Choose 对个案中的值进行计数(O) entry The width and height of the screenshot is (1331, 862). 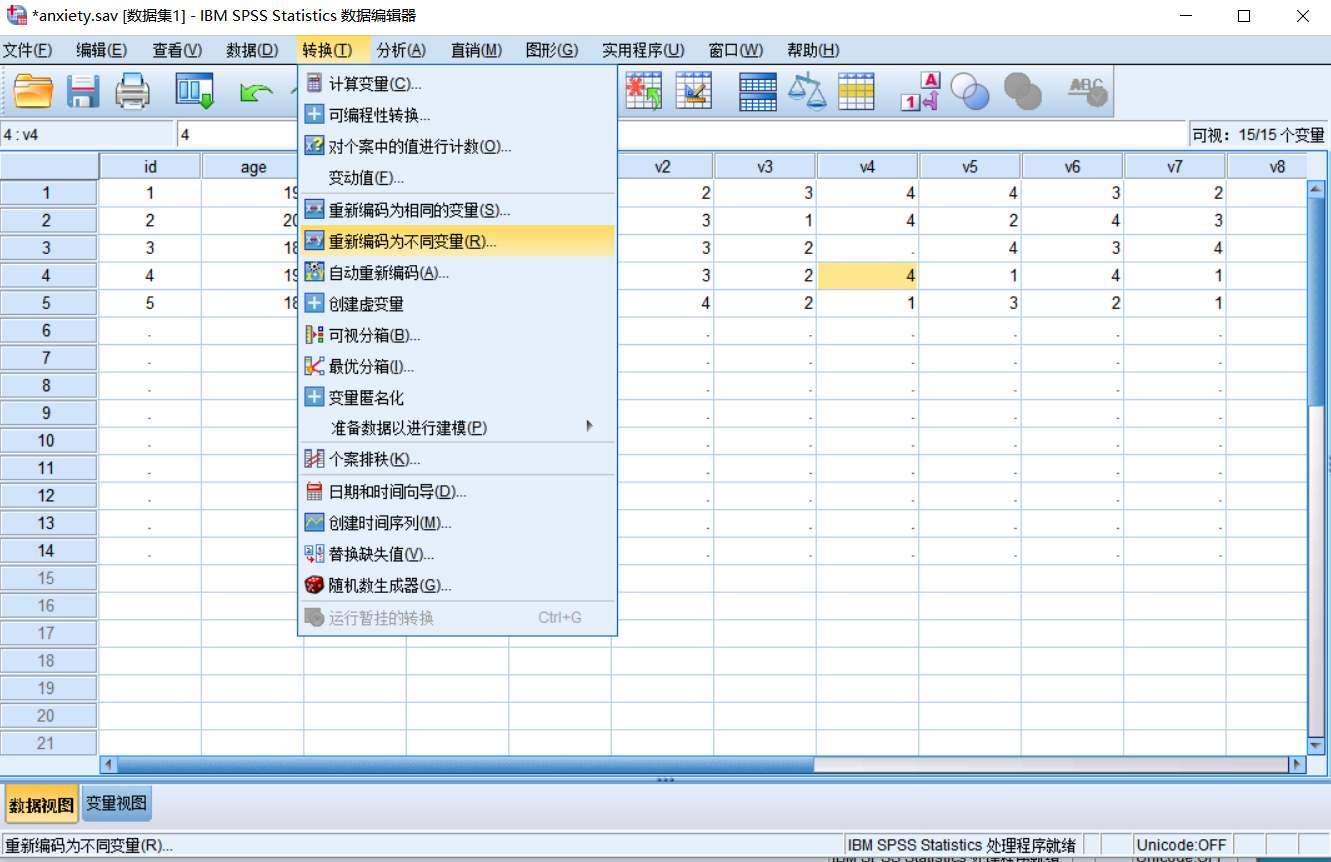(x=457, y=146)
